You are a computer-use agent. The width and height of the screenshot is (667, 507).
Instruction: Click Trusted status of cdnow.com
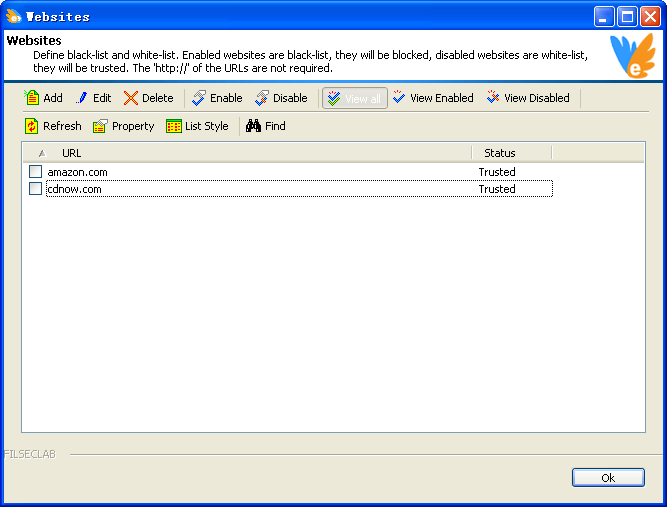[x=497, y=189]
